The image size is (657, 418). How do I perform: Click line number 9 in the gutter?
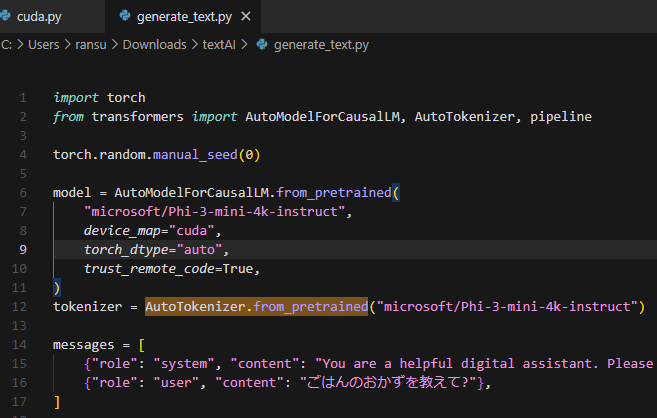pyautogui.click(x=23, y=250)
